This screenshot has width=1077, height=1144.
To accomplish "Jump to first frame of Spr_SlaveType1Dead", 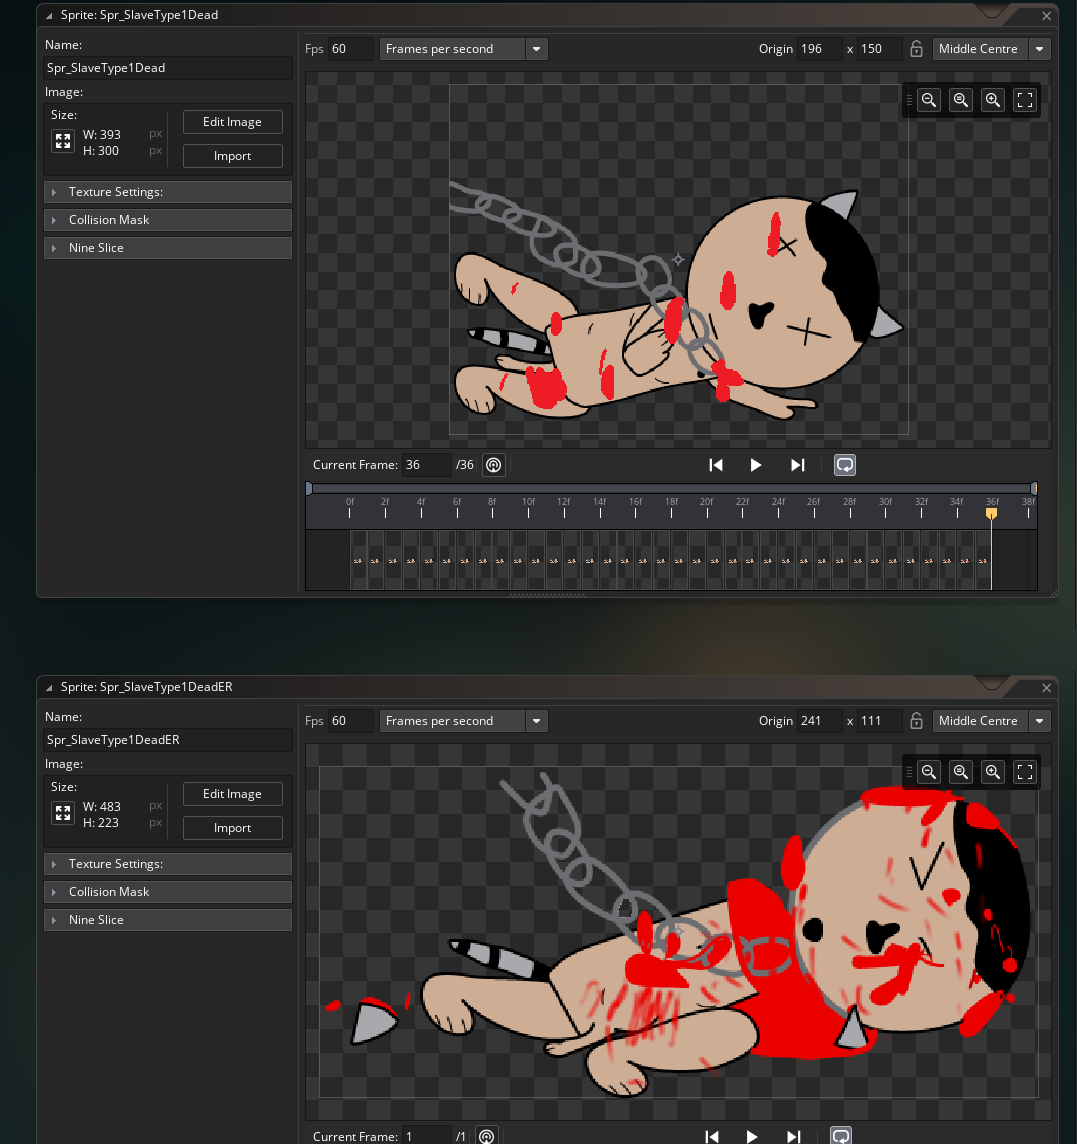I will point(716,465).
